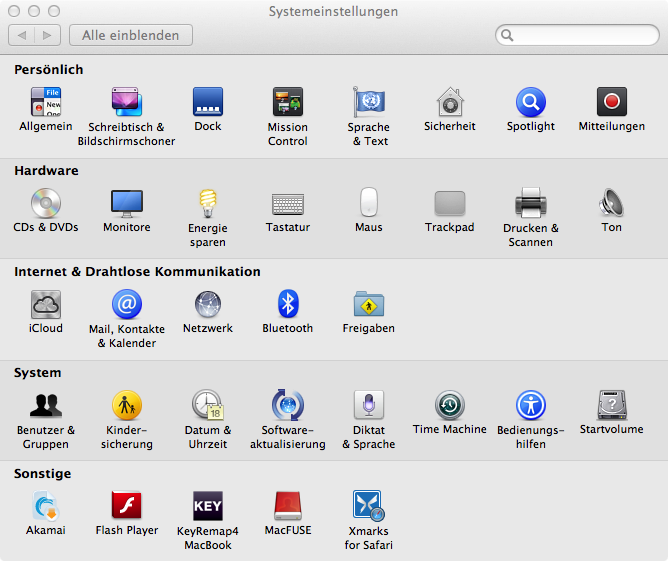
Task: Open the Allgemein preferences pane
Action: (x=46, y=103)
